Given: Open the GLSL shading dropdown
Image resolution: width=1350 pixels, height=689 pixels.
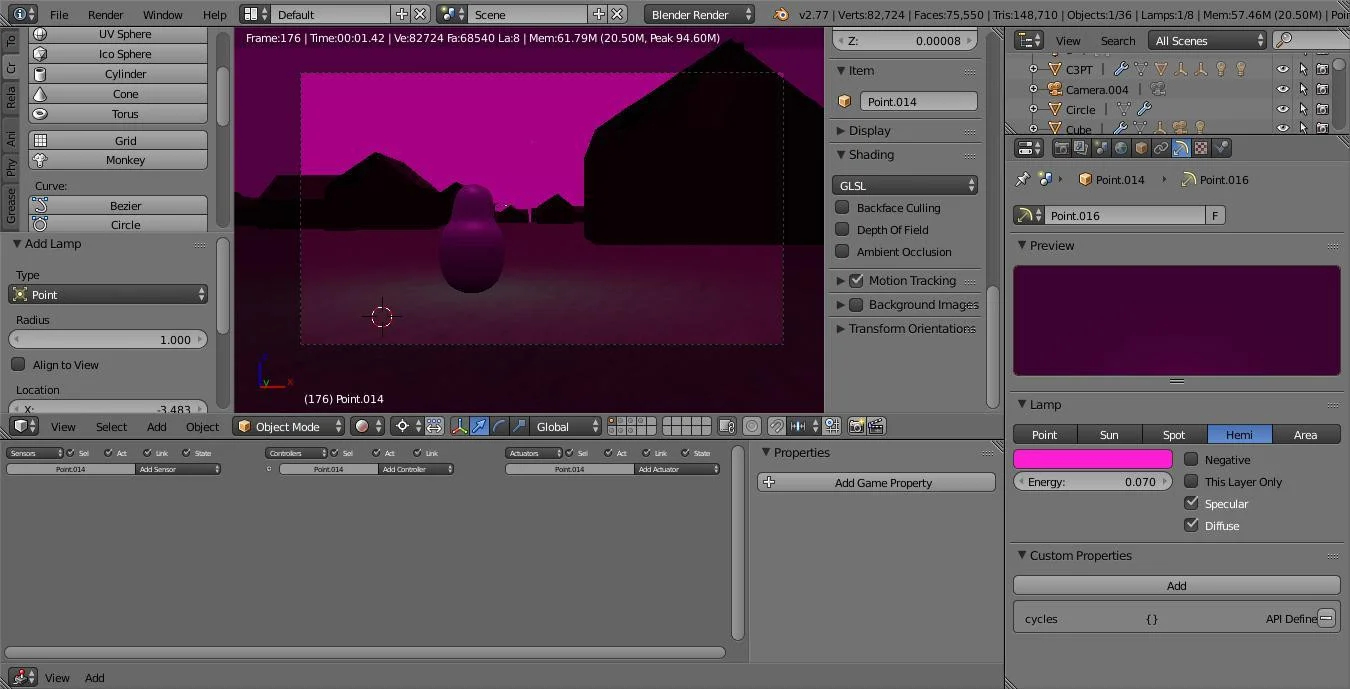Looking at the screenshot, I should click(904, 185).
